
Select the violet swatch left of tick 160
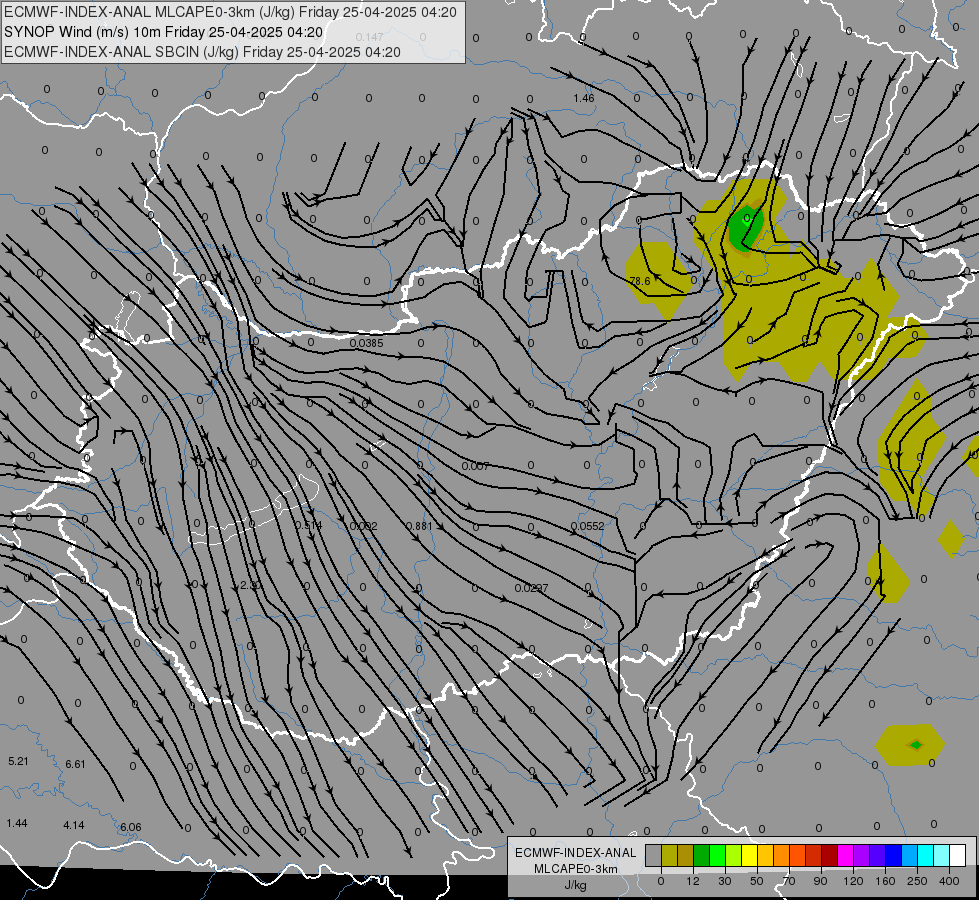(x=878, y=855)
